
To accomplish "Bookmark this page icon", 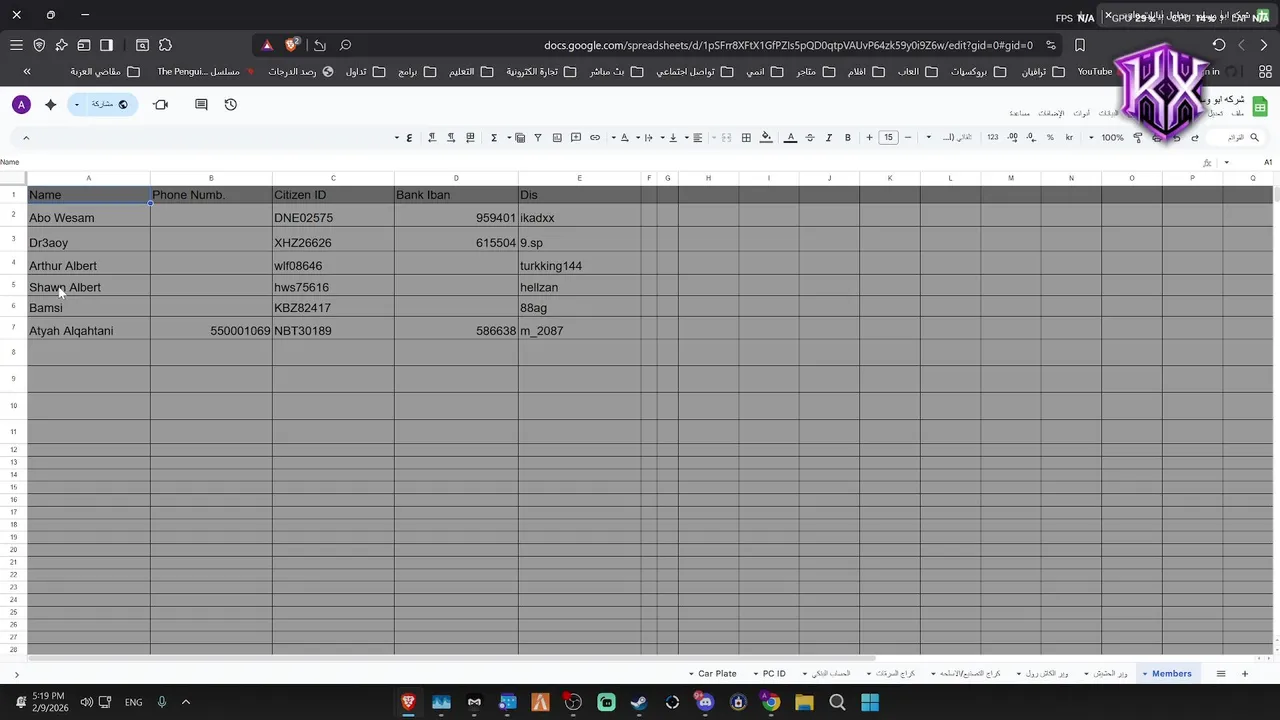I will pyautogui.click(x=1080, y=45).
